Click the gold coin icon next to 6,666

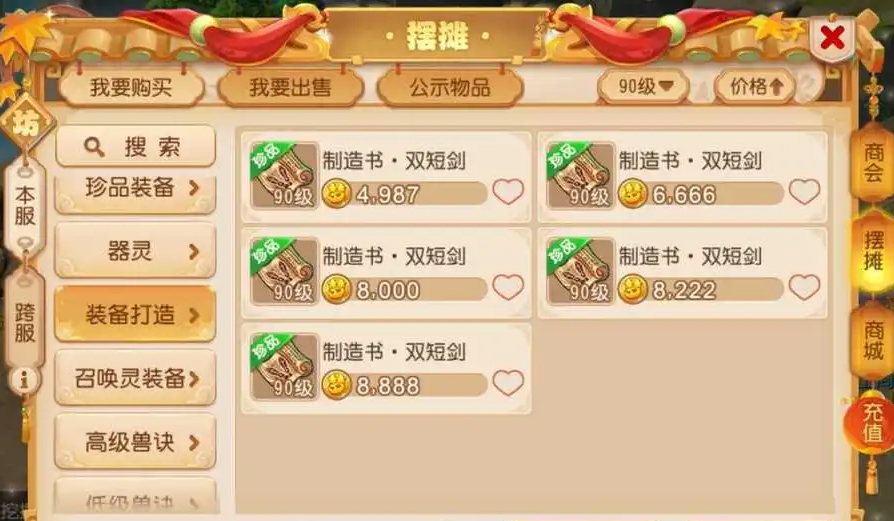click(x=633, y=194)
